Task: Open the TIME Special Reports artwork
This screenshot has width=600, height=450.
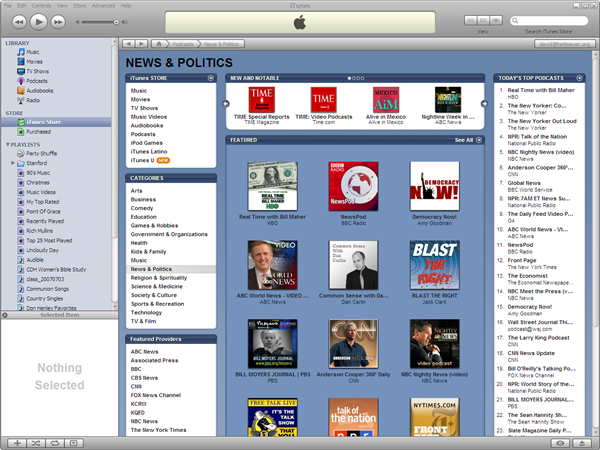Action: click(262, 100)
